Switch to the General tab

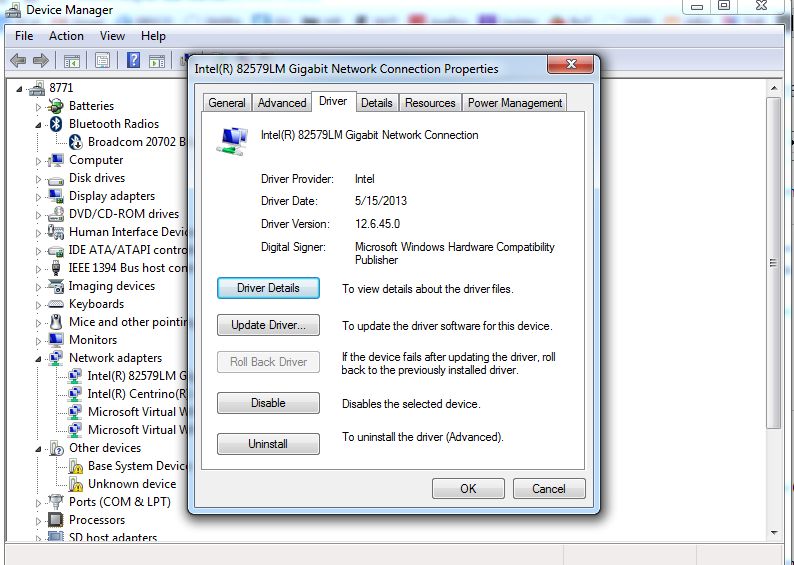(227, 103)
